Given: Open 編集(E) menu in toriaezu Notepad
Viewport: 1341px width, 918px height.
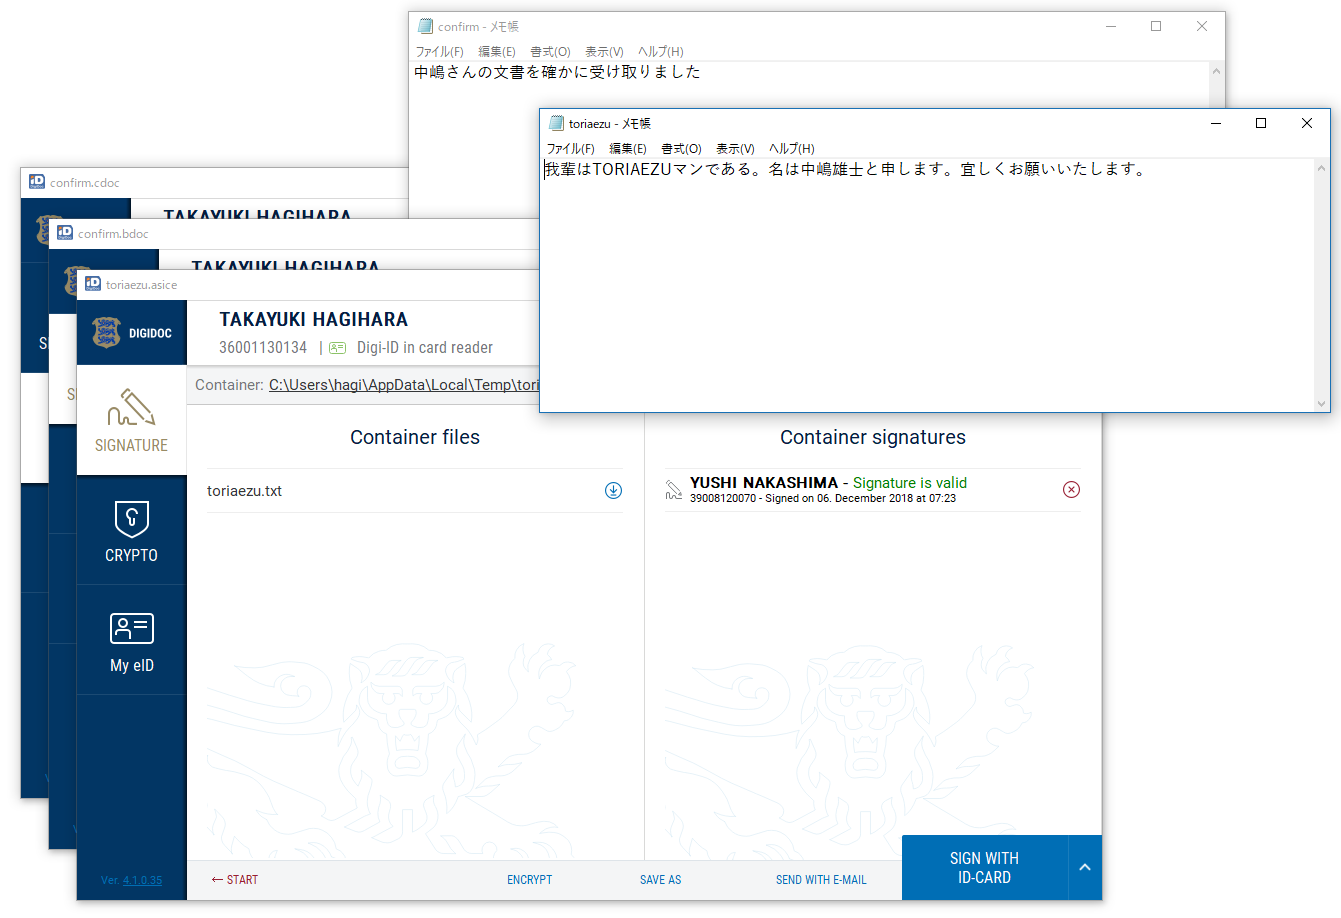Looking at the screenshot, I should click(x=627, y=149).
